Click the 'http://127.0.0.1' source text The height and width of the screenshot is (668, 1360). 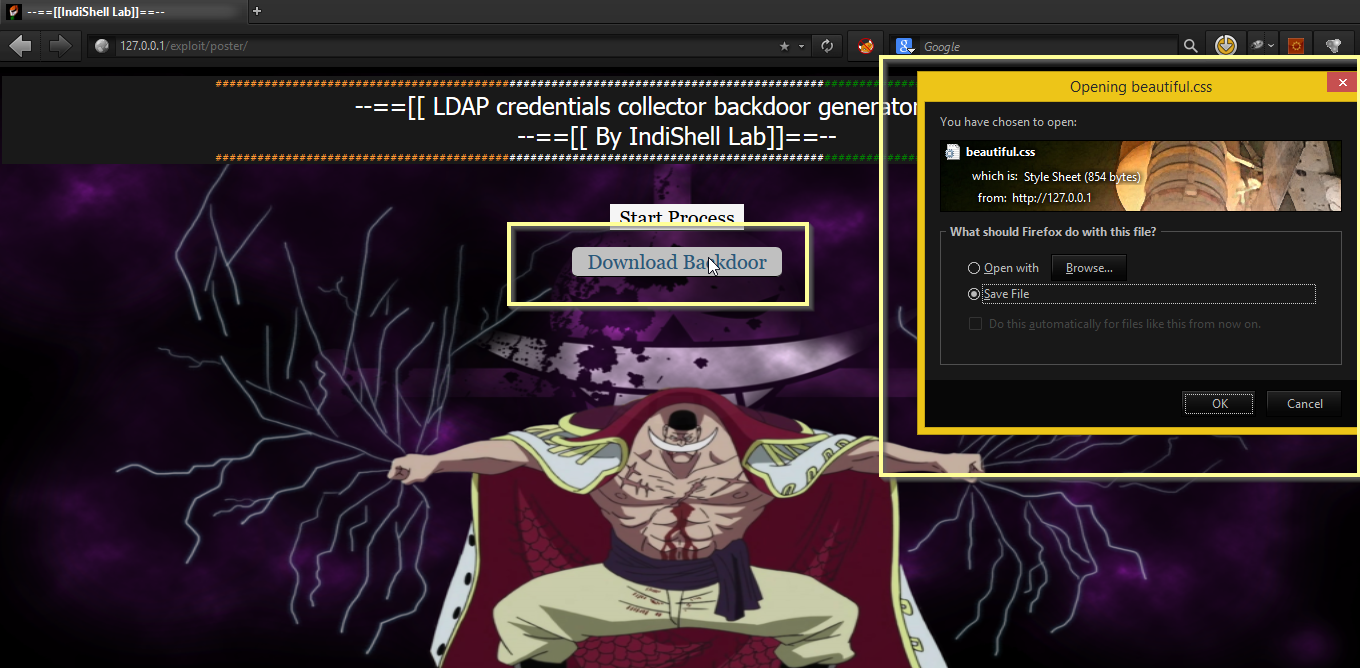[1051, 198]
